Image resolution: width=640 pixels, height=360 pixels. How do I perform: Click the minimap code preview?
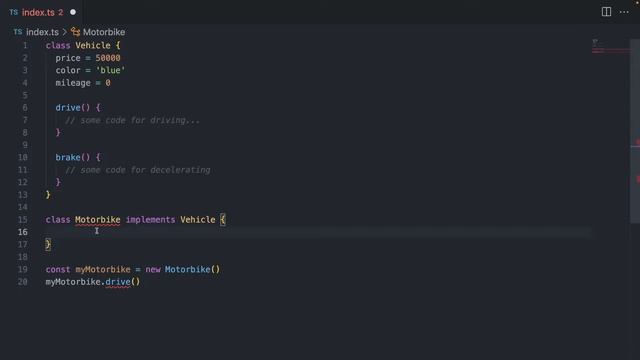coord(610,47)
